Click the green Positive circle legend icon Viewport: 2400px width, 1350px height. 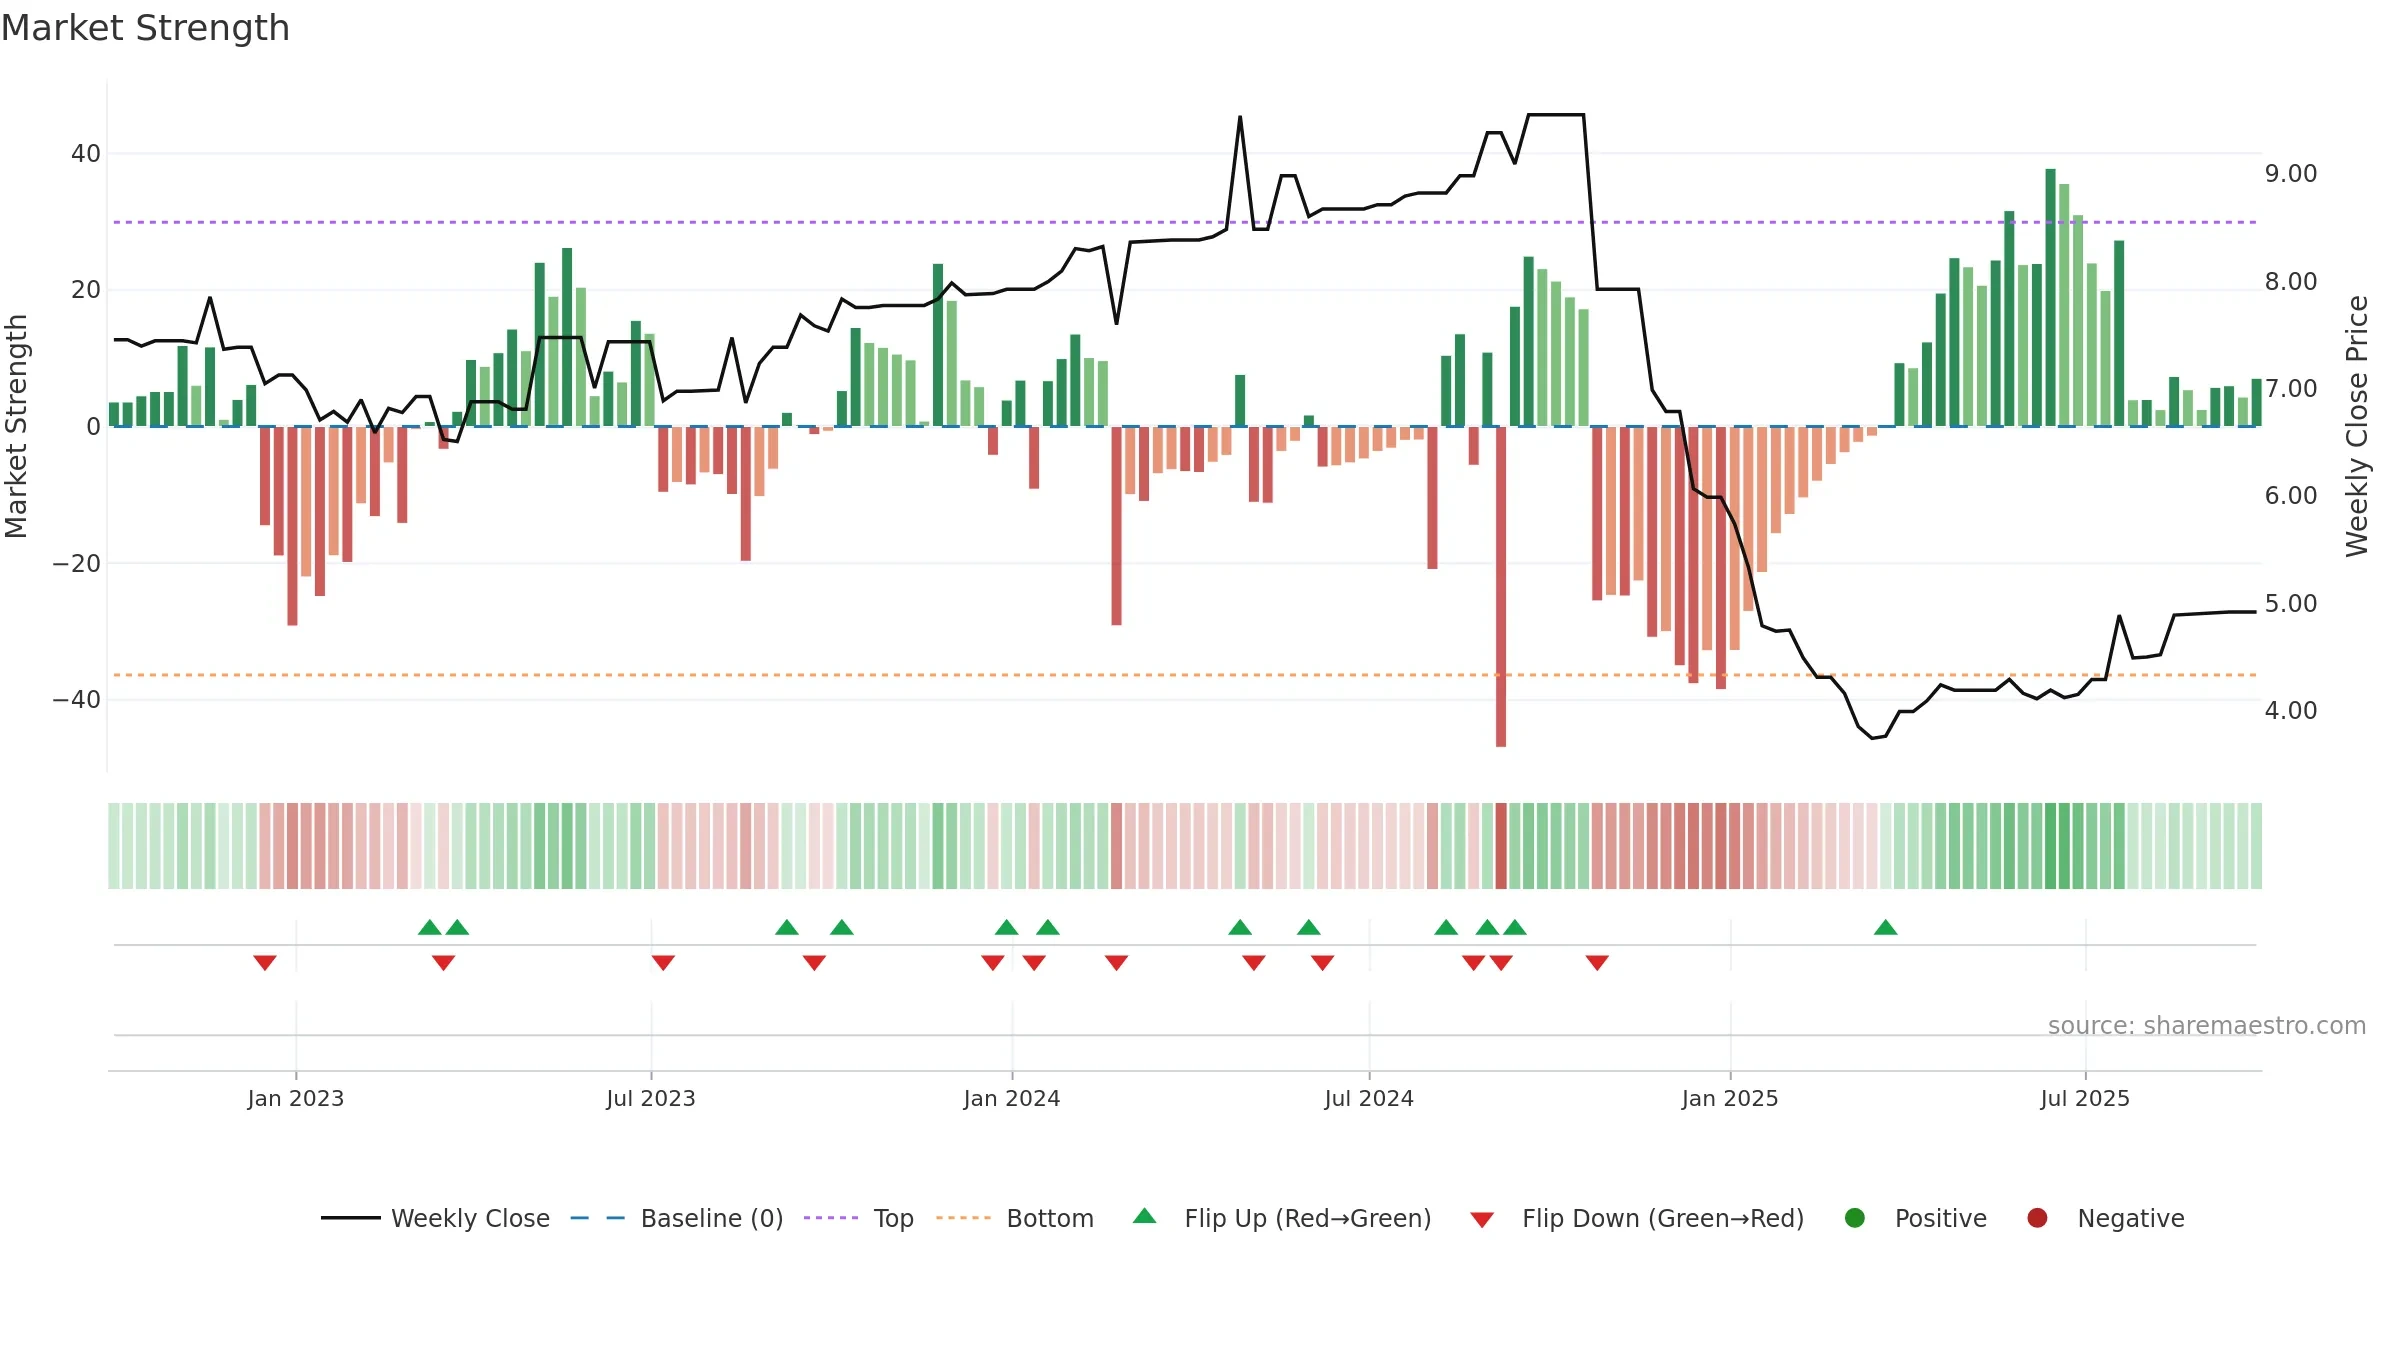[1855, 1218]
